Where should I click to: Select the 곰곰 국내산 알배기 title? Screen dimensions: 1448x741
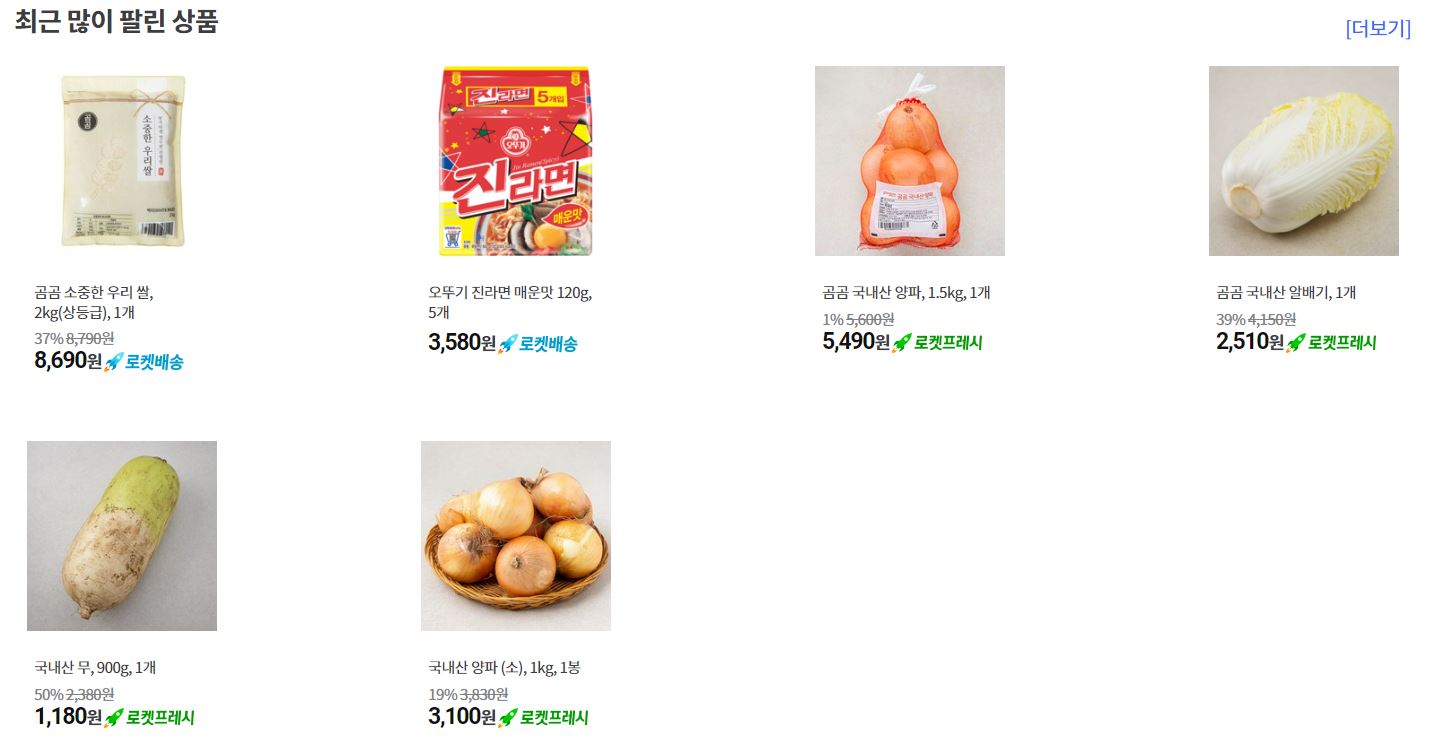1286,293
